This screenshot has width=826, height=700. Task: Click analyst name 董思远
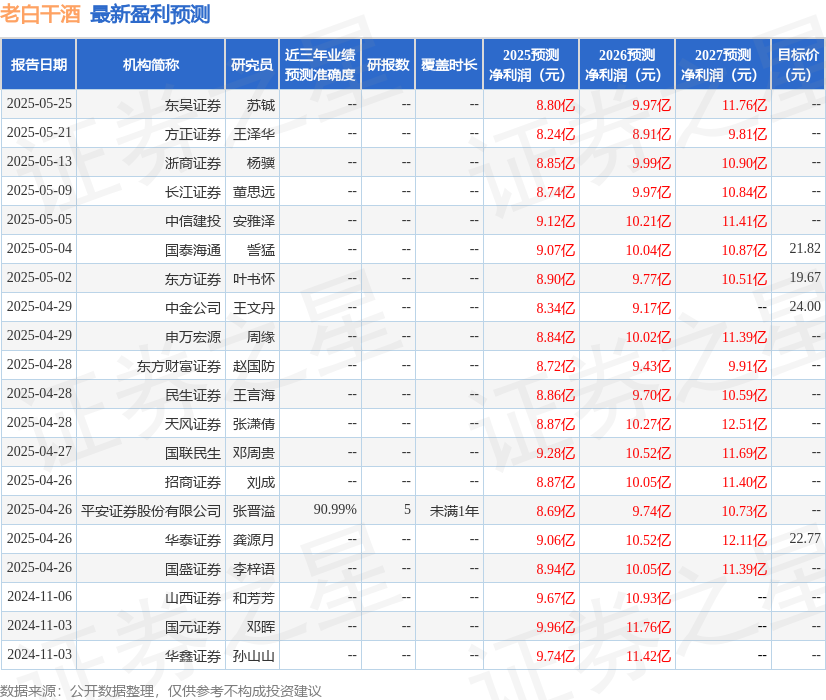coord(254,192)
